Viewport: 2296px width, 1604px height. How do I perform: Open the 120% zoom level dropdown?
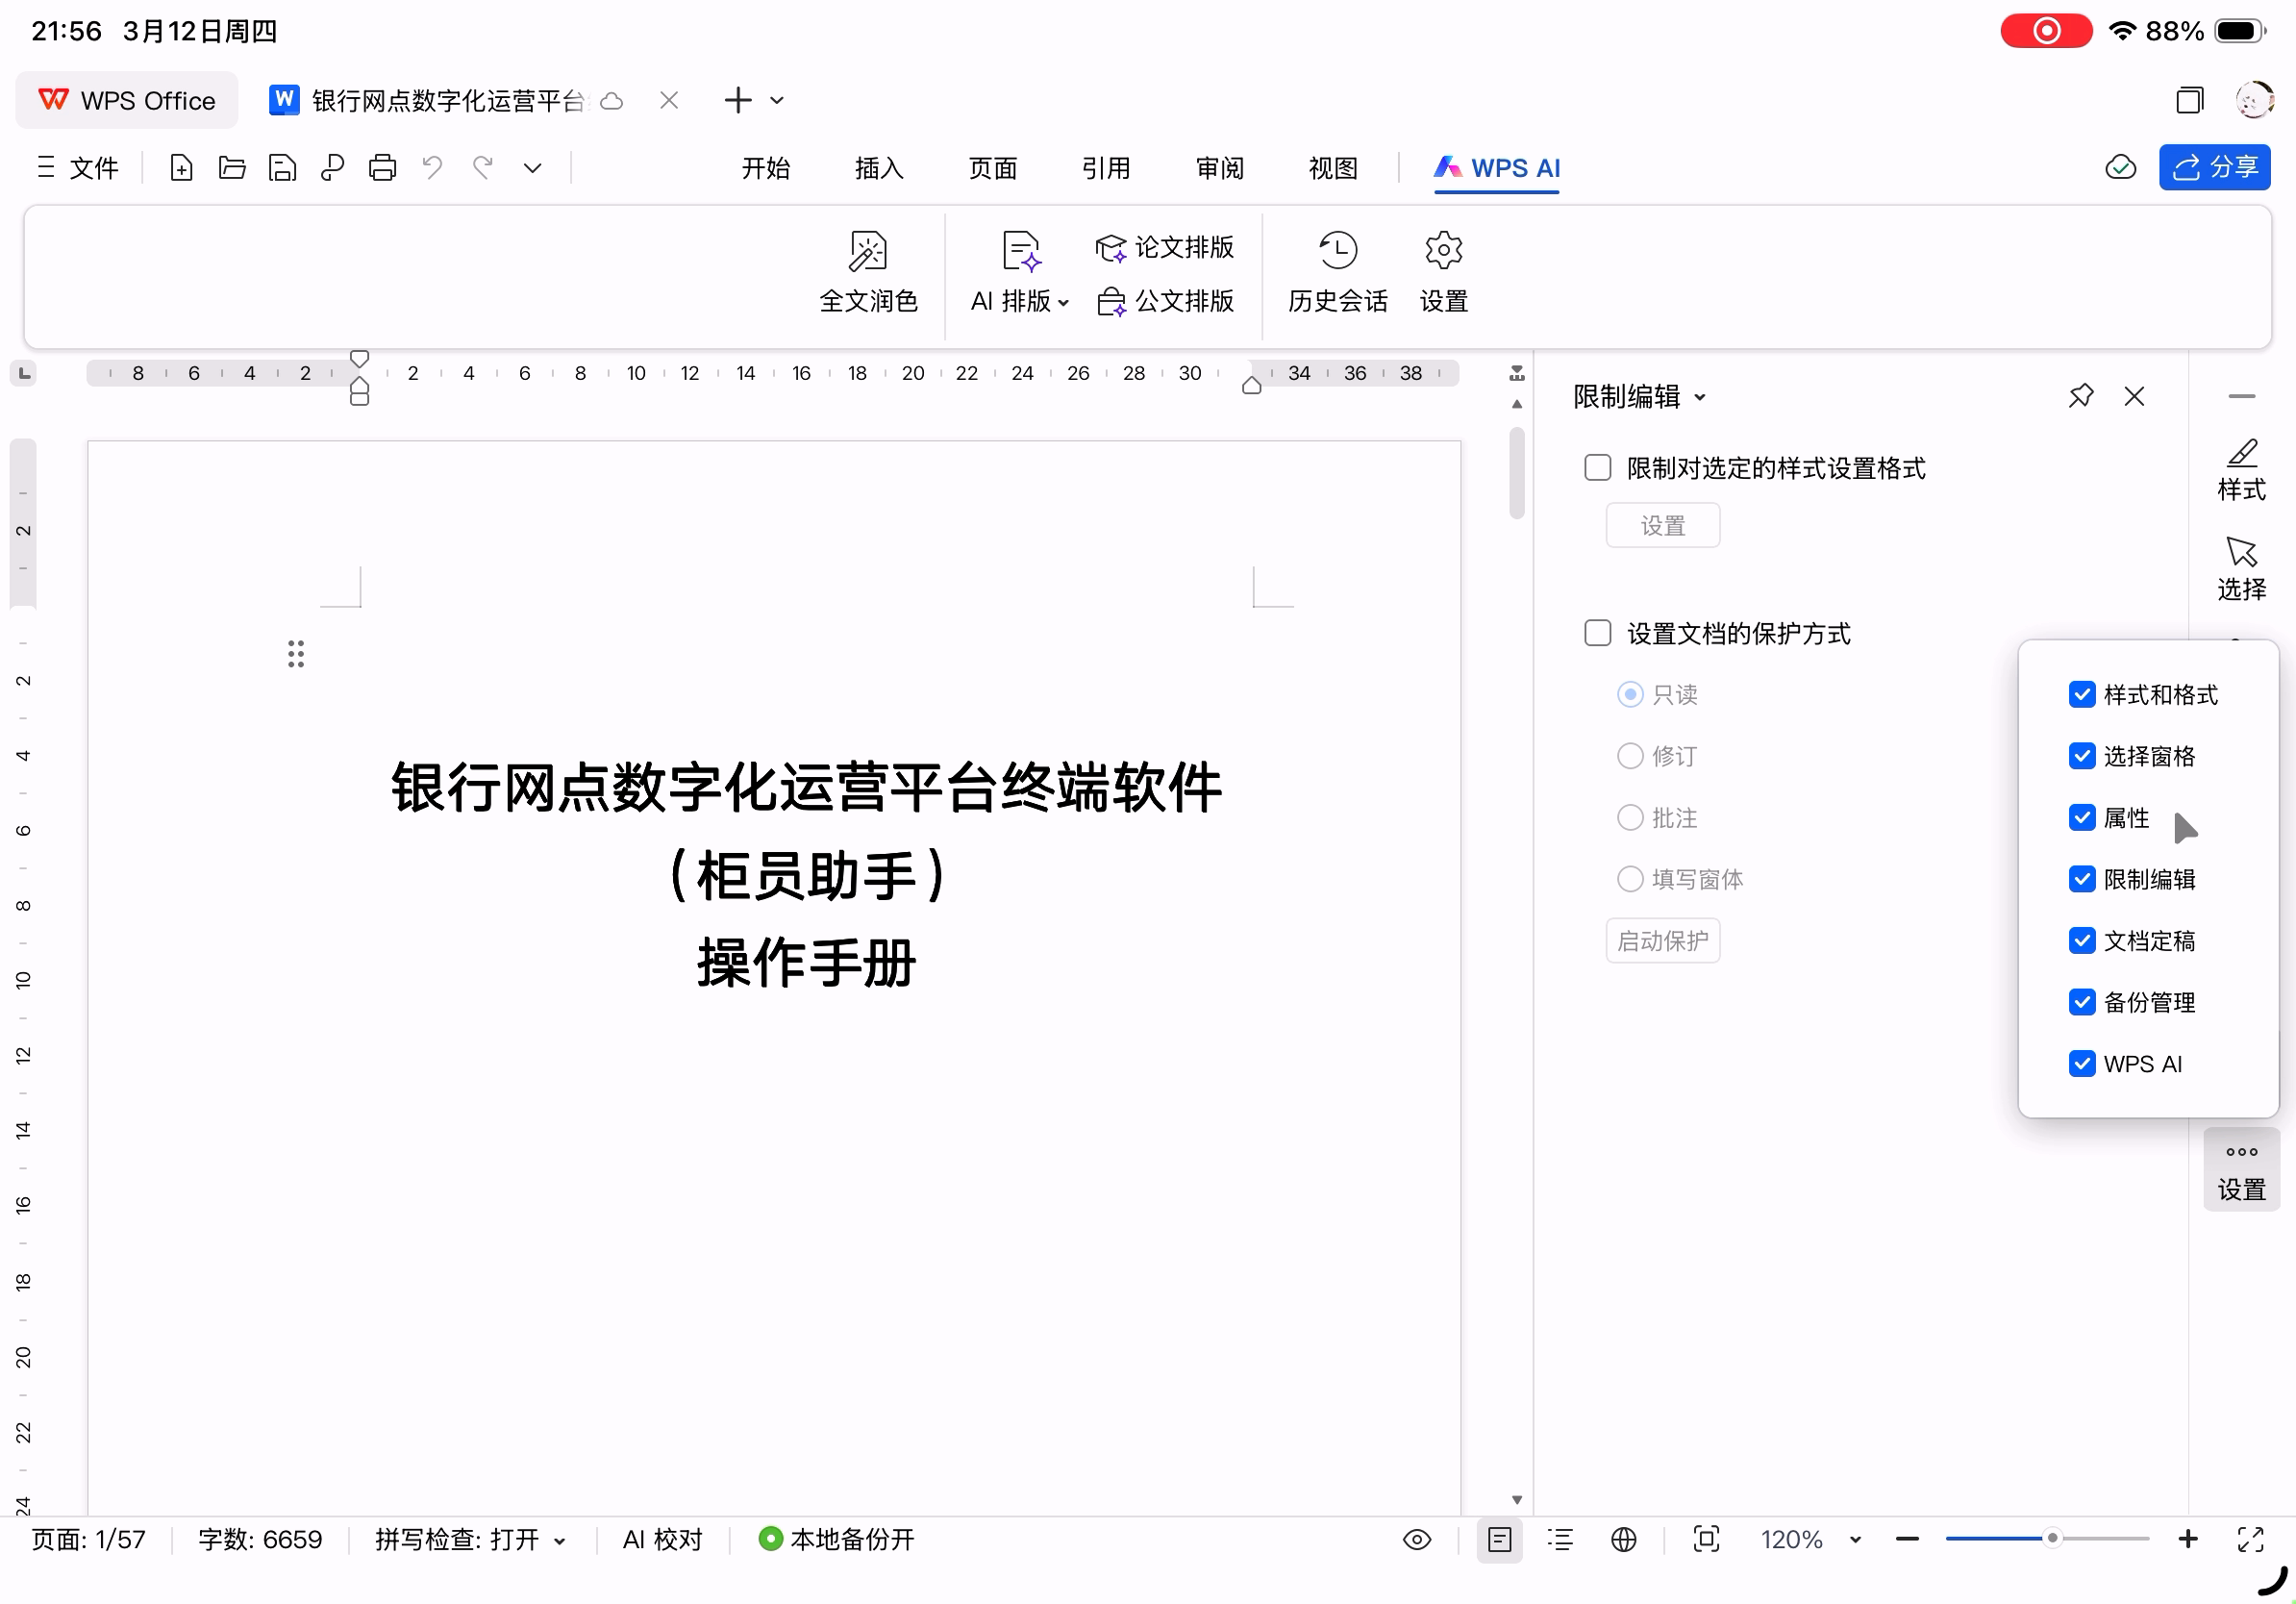pos(1854,1539)
